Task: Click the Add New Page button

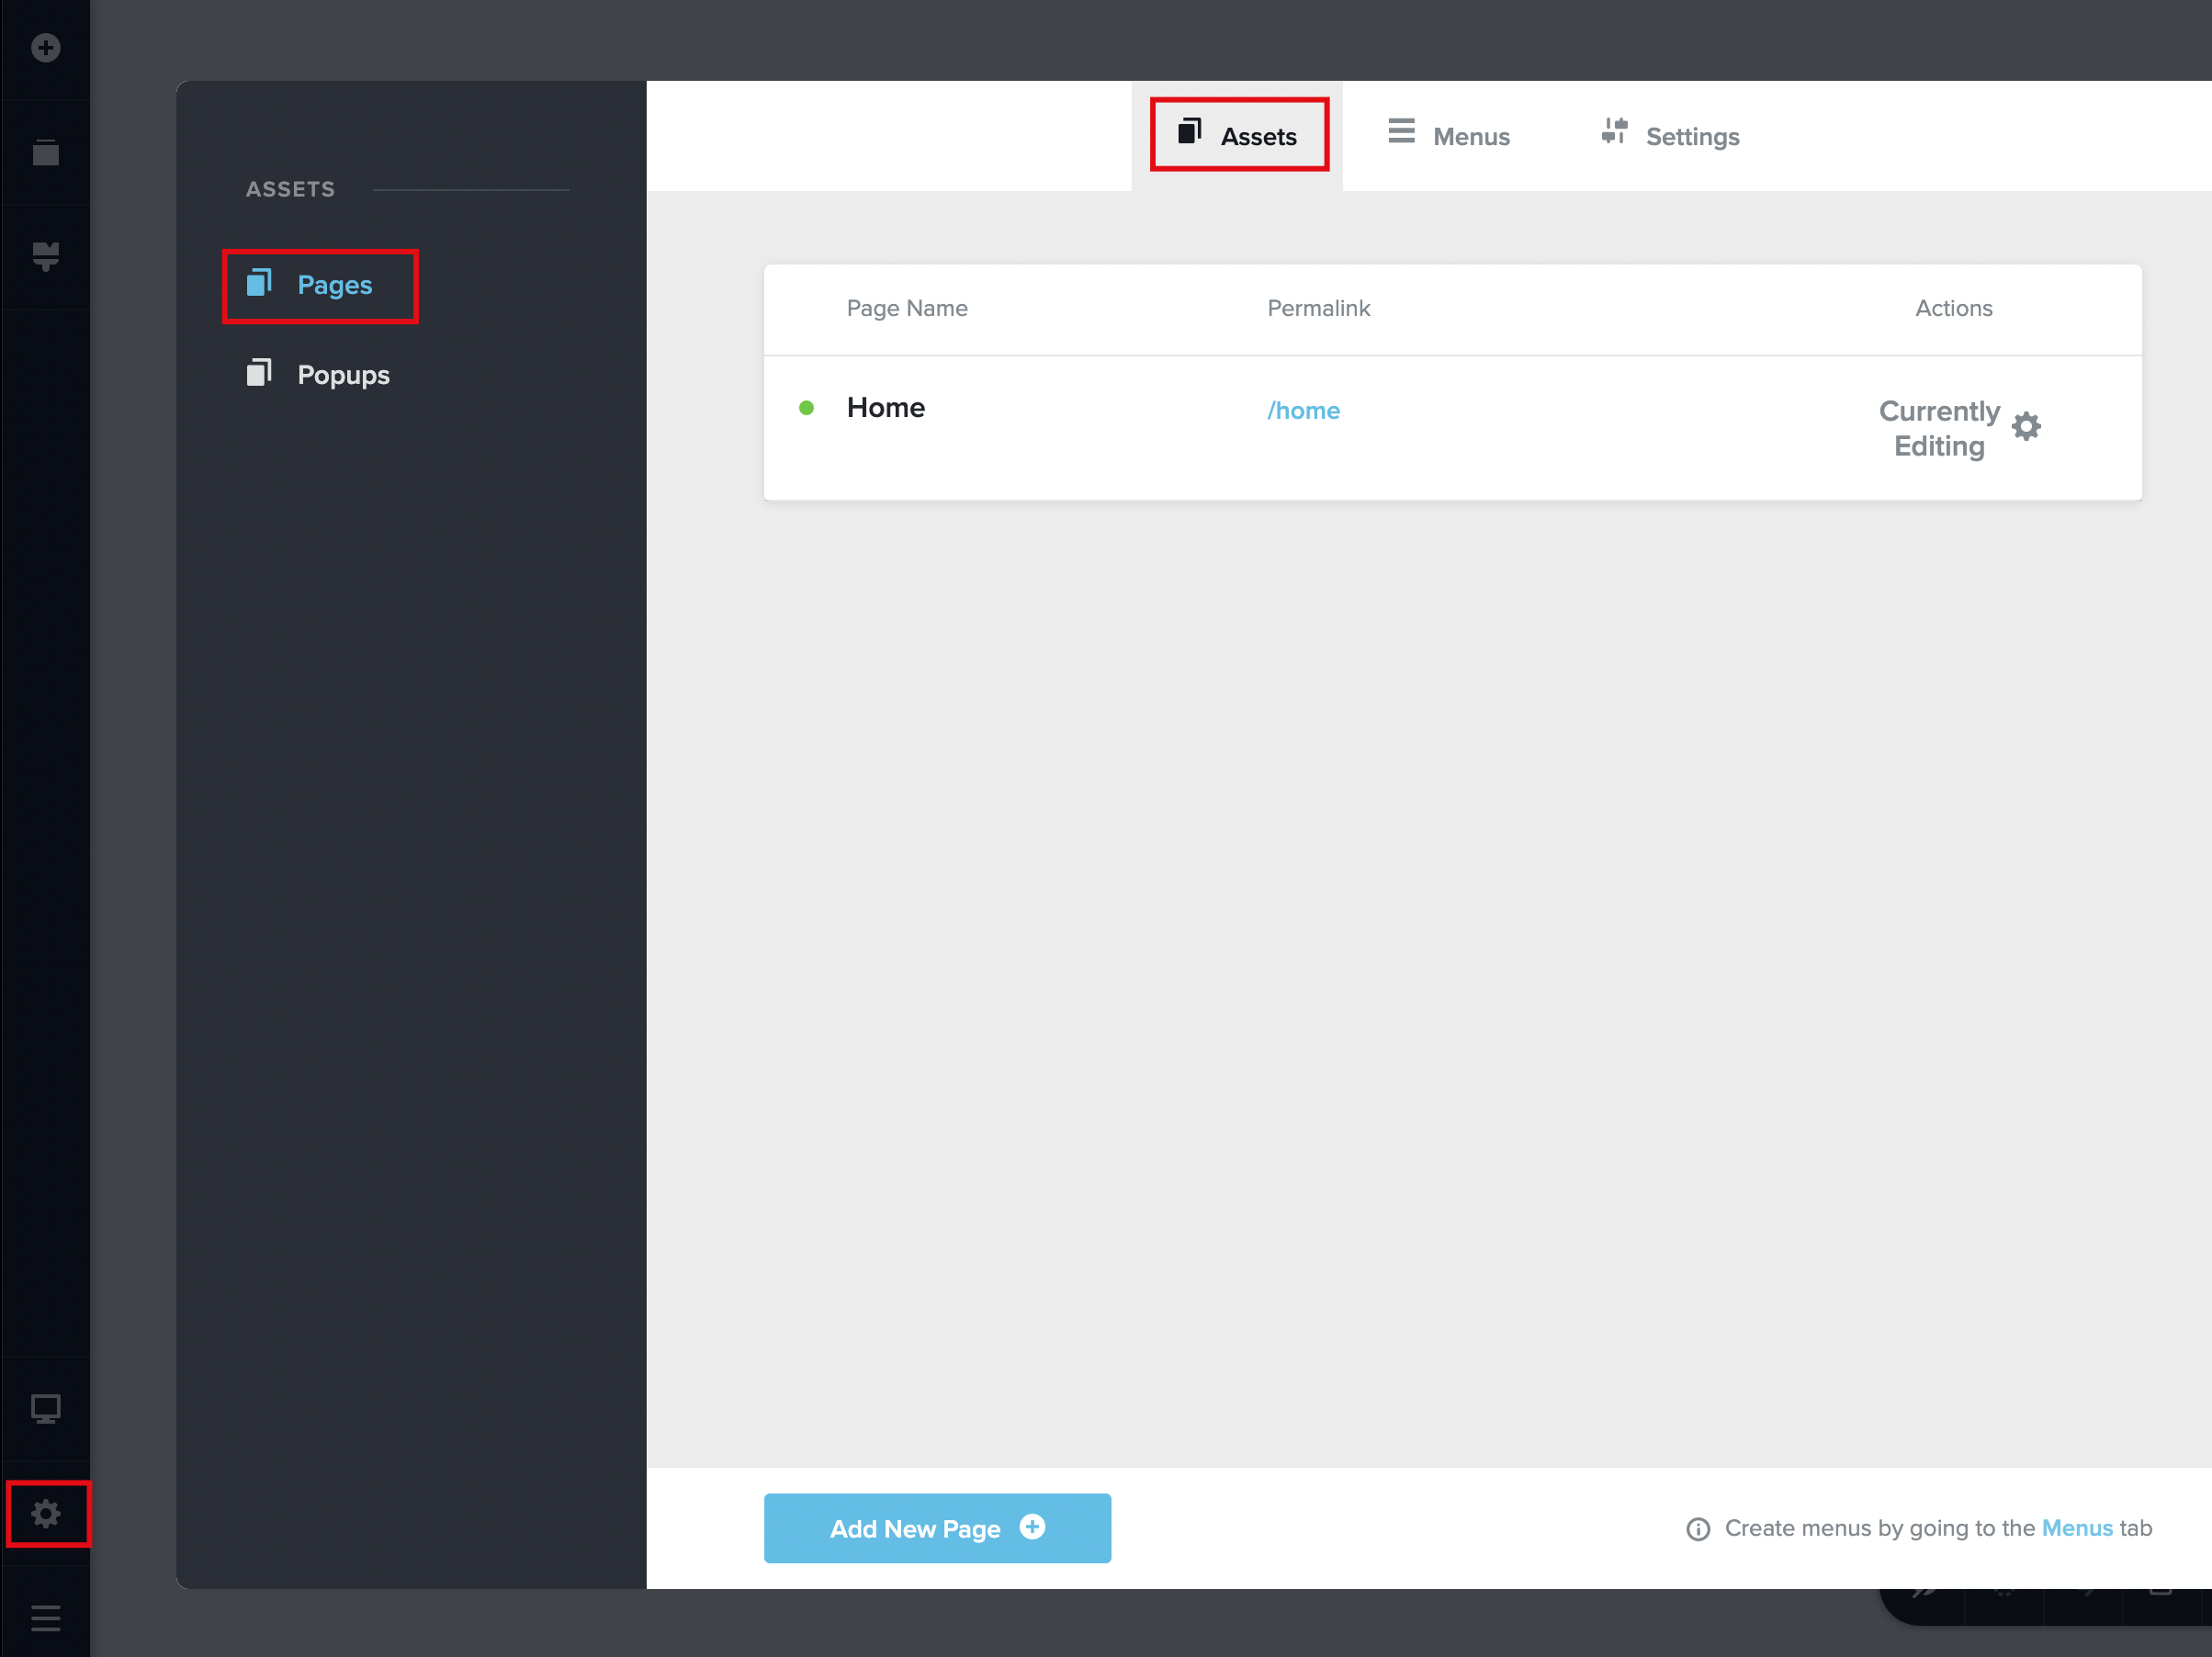Action: pos(937,1528)
